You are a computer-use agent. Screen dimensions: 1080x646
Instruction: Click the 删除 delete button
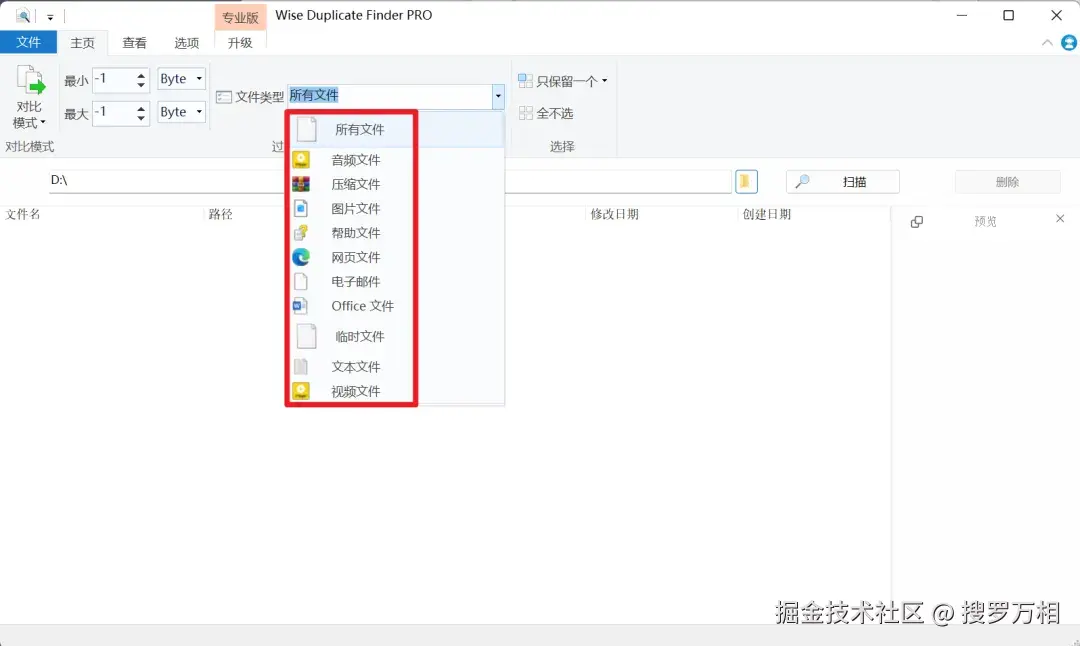coord(1008,182)
